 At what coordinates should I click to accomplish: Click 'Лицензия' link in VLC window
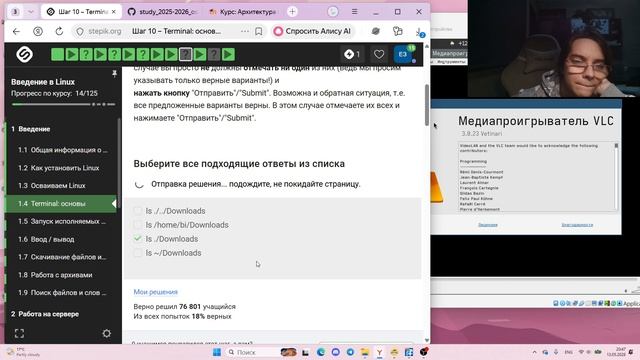click(x=488, y=224)
